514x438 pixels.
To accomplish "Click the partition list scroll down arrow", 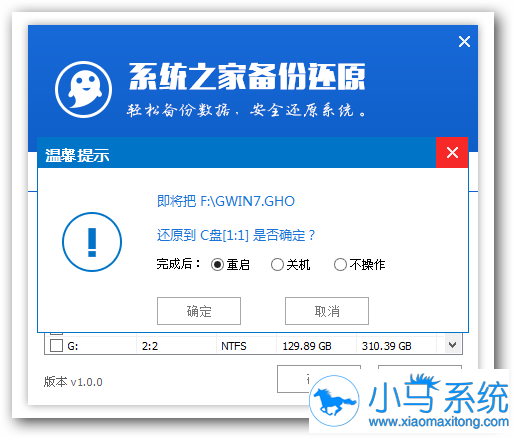I will click(452, 345).
